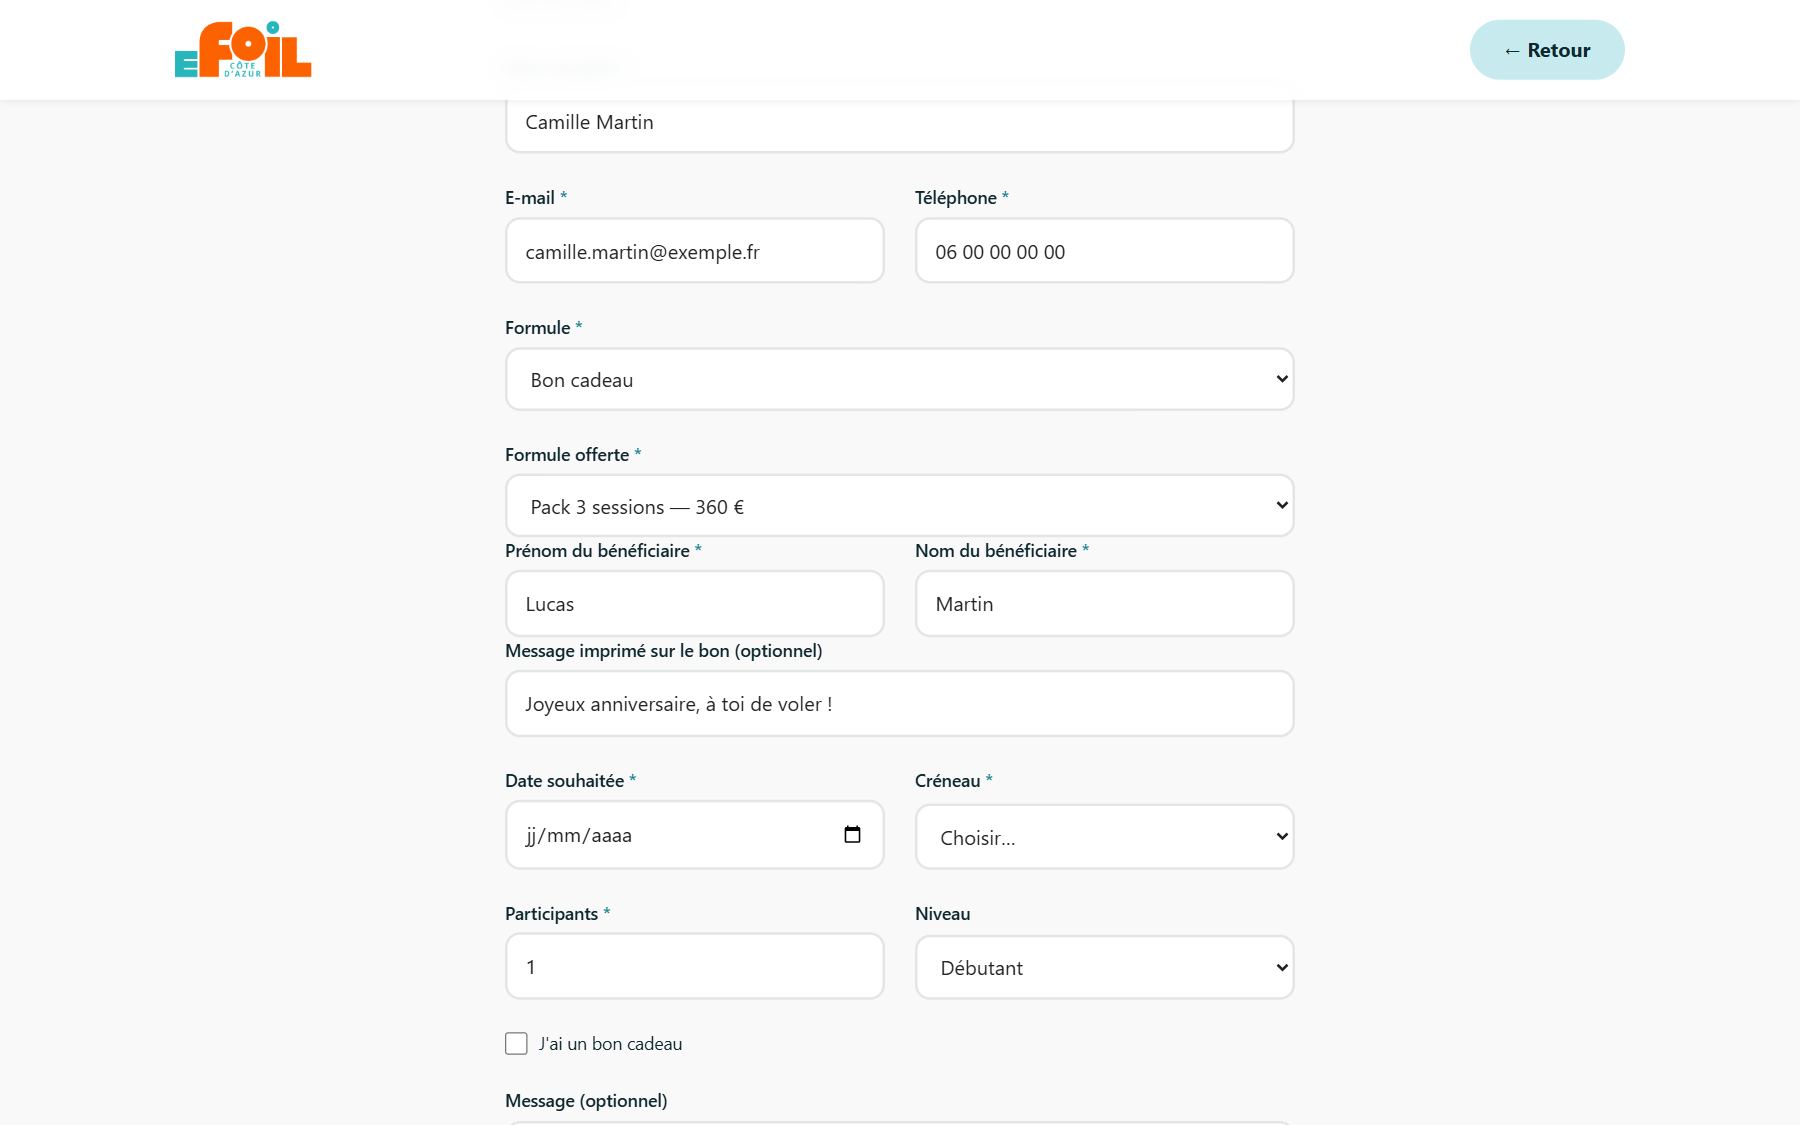Viewport: 1800px width, 1125px height.
Task: Focus the name field containing Camille Martin
Action: [900, 124]
